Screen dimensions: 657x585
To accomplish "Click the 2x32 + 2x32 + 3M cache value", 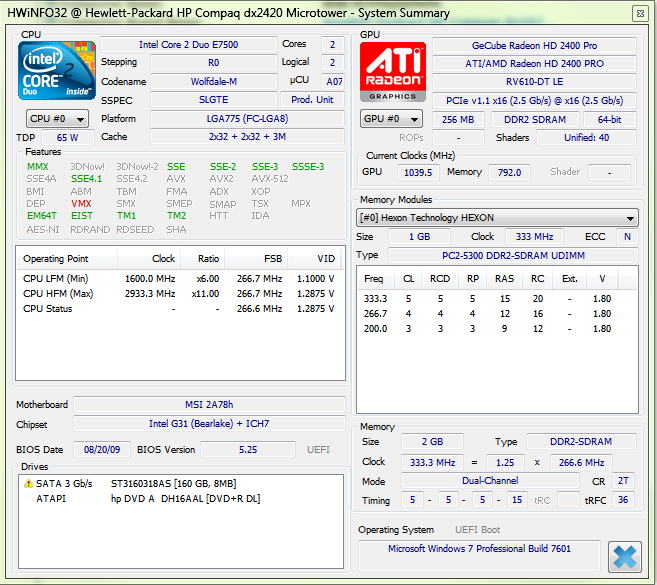I will click(247, 137).
